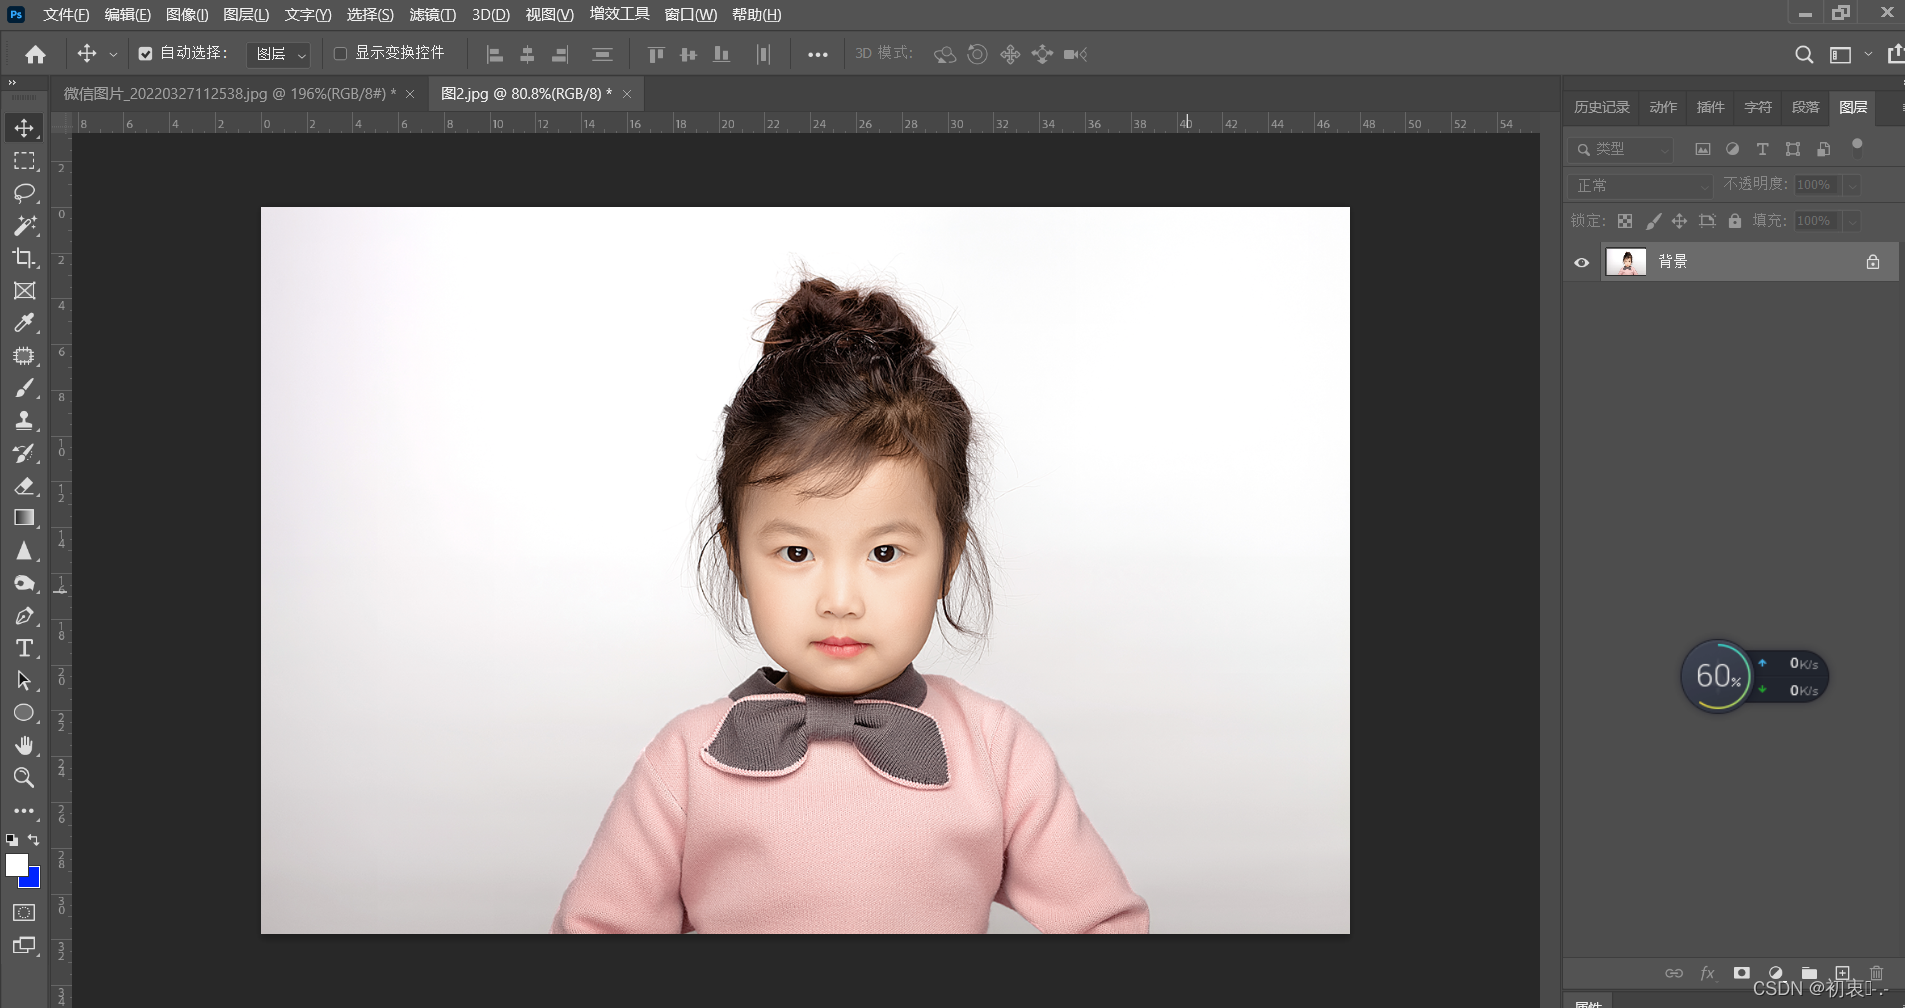Viewport: 1905px width, 1008px height.
Task: Open the Move tool preset picker arrow
Action: point(113,54)
